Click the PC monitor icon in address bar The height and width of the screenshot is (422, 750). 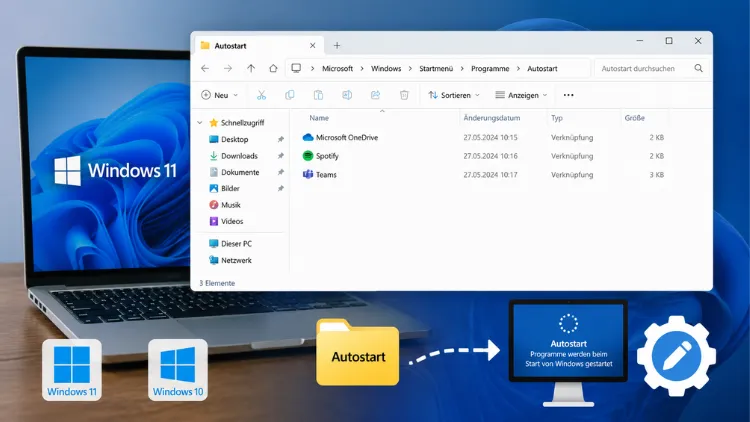tap(296, 68)
